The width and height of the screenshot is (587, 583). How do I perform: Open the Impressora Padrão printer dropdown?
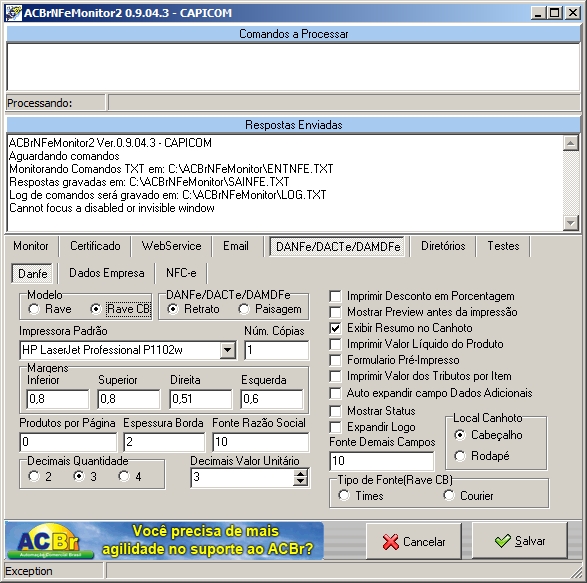coord(227,350)
